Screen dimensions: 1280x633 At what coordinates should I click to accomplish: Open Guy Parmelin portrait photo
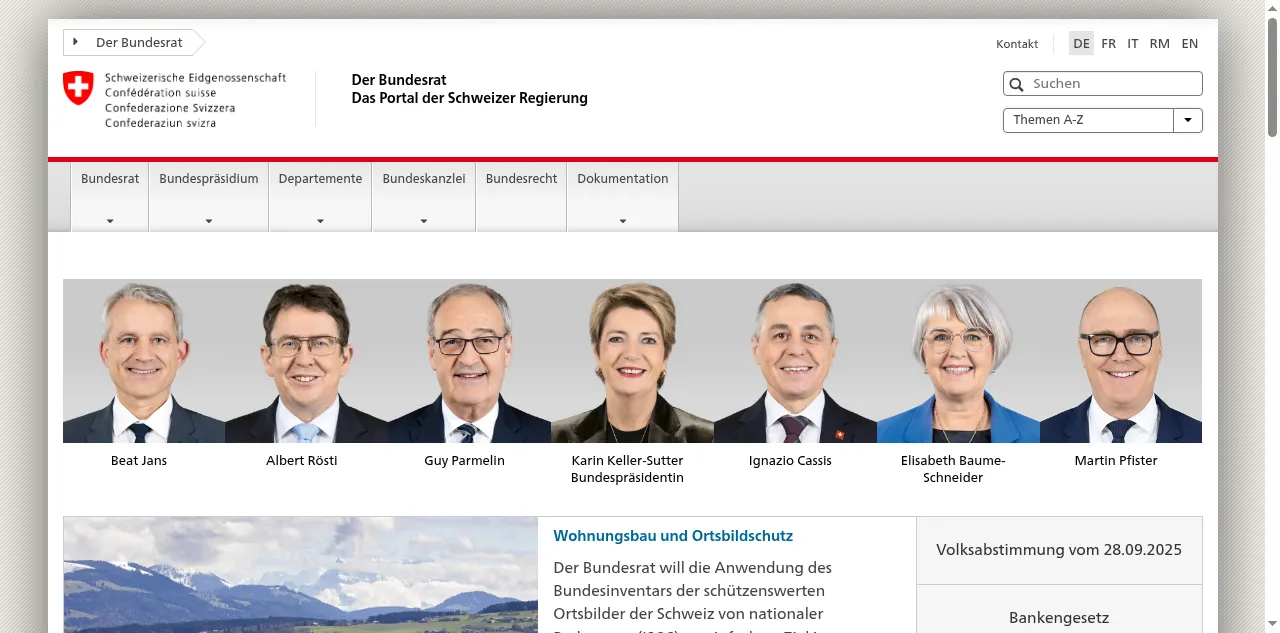(469, 361)
